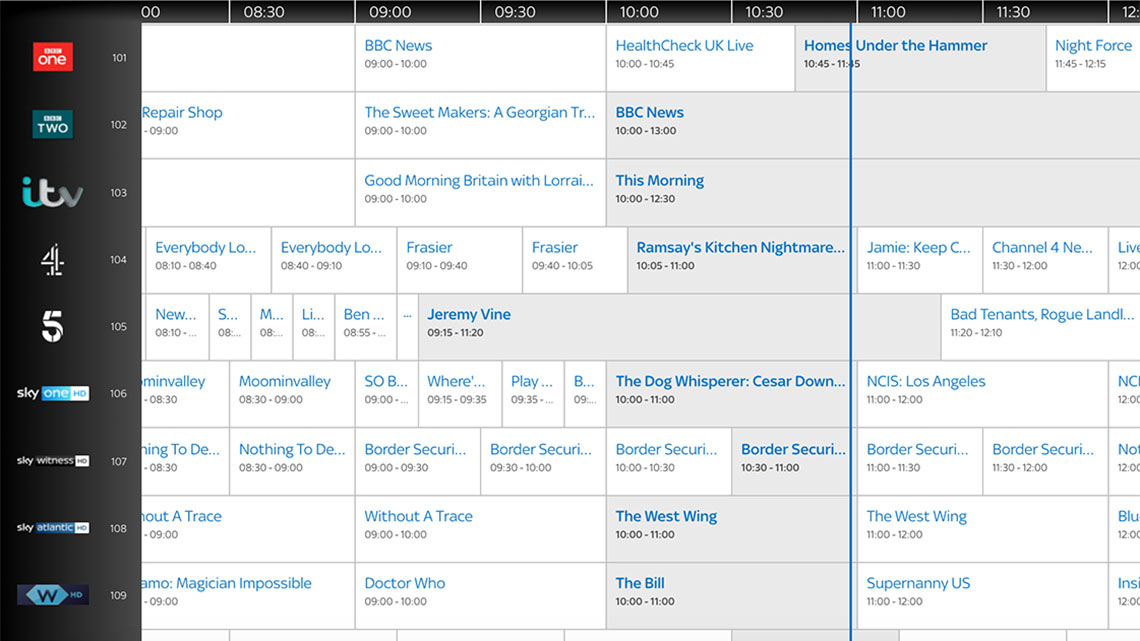
Task: Select The Dog Whisperer: Cesar Down
Action: (731, 393)
